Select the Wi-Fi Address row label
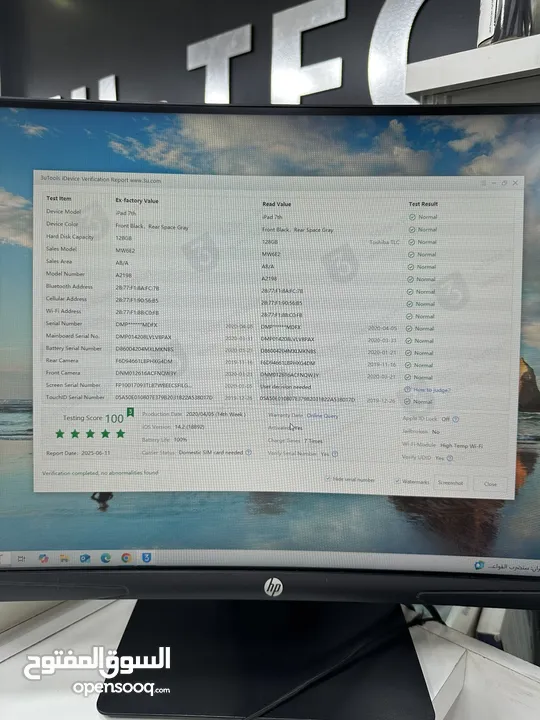Viewport: 540px width, 720px height. tap(63, 311)
